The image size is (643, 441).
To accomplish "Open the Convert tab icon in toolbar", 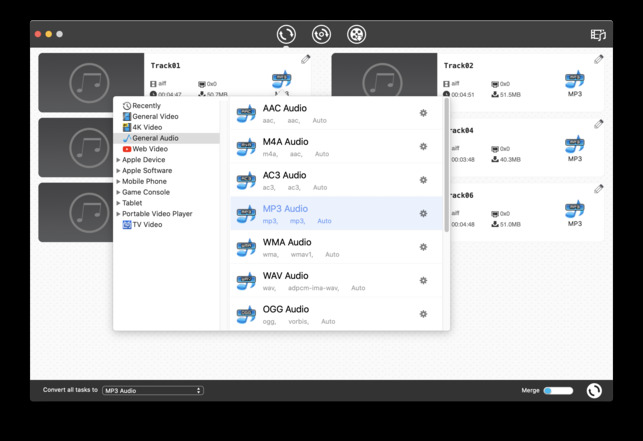I will 286,34.
